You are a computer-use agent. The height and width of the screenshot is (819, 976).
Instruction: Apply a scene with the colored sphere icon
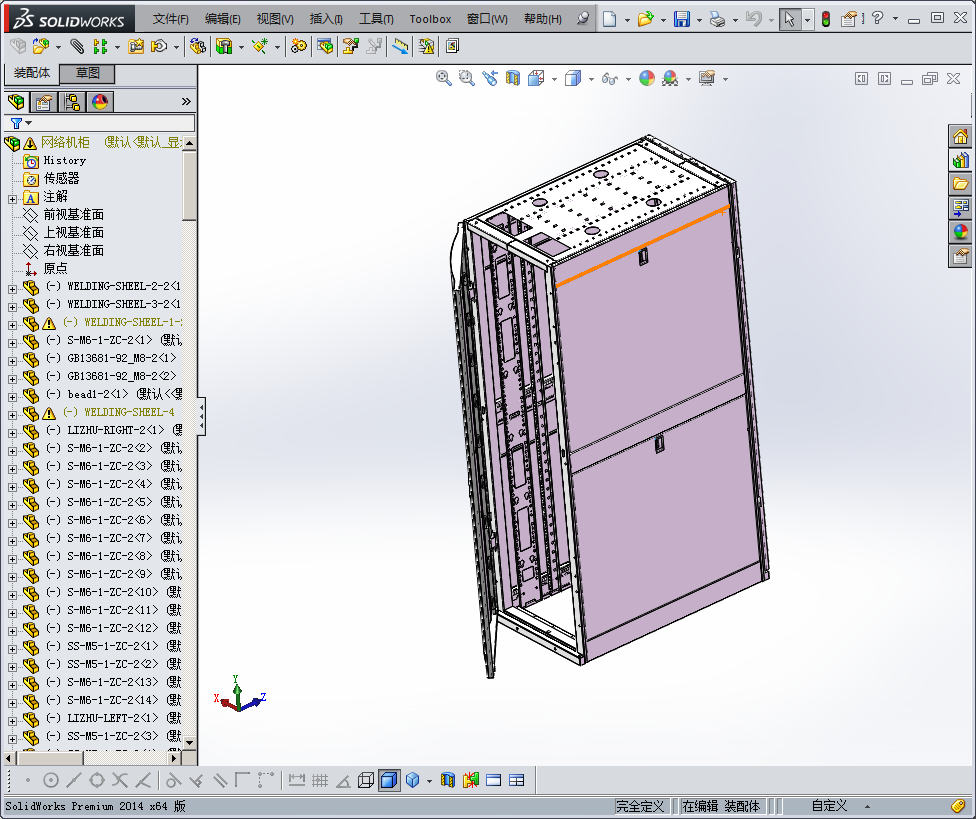669,78
